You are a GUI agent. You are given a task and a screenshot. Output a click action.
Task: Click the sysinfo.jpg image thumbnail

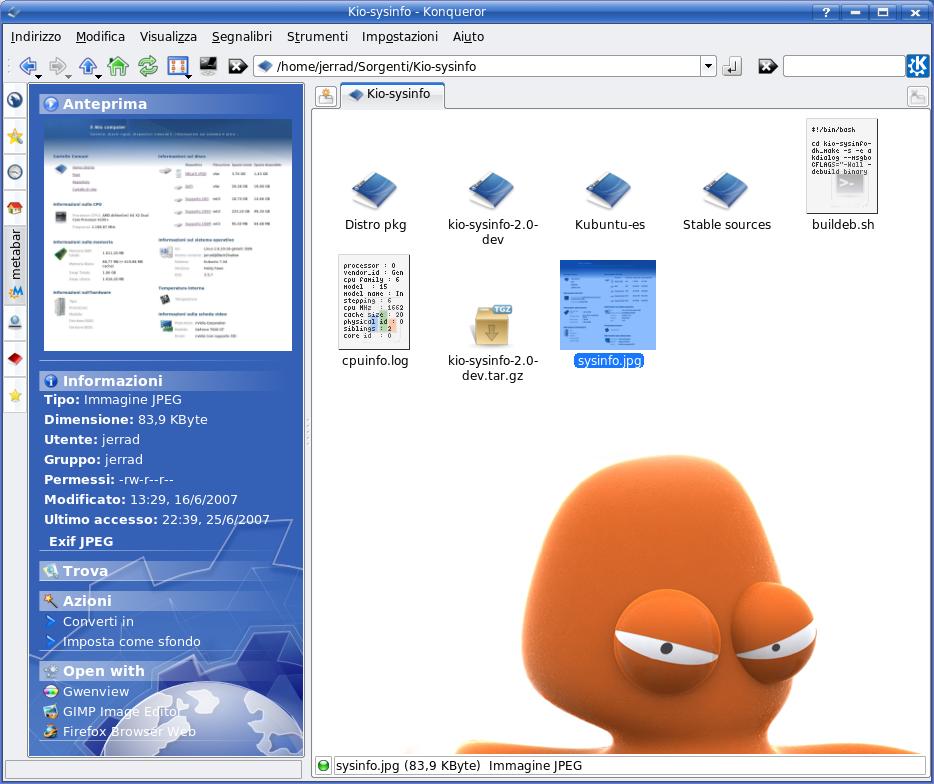tap(608, 305)
